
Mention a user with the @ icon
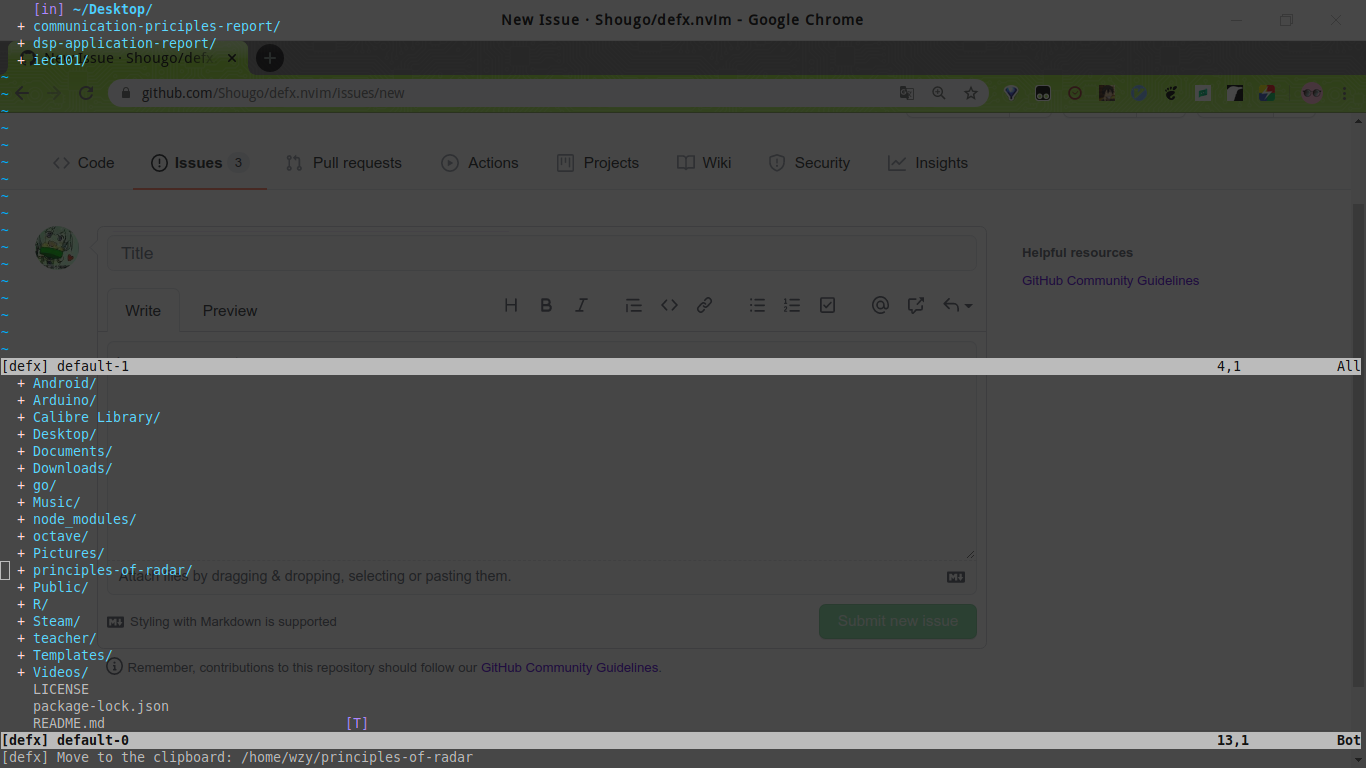click(880, 305)
